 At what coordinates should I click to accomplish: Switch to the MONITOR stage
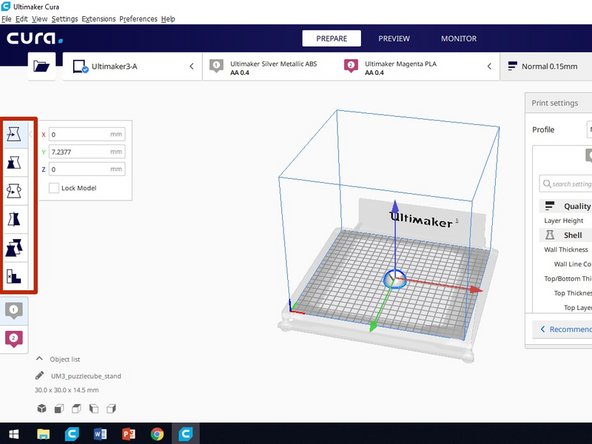tap(459, 39)
